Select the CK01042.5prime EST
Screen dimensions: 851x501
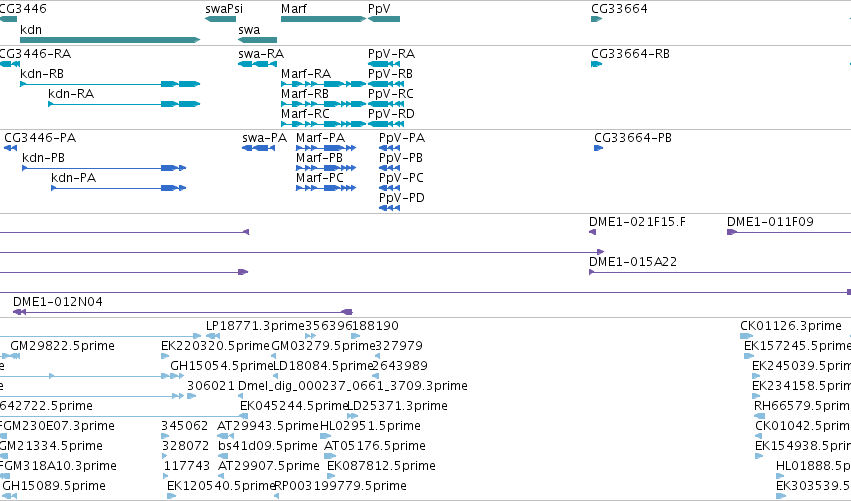[x=759, y=436]
